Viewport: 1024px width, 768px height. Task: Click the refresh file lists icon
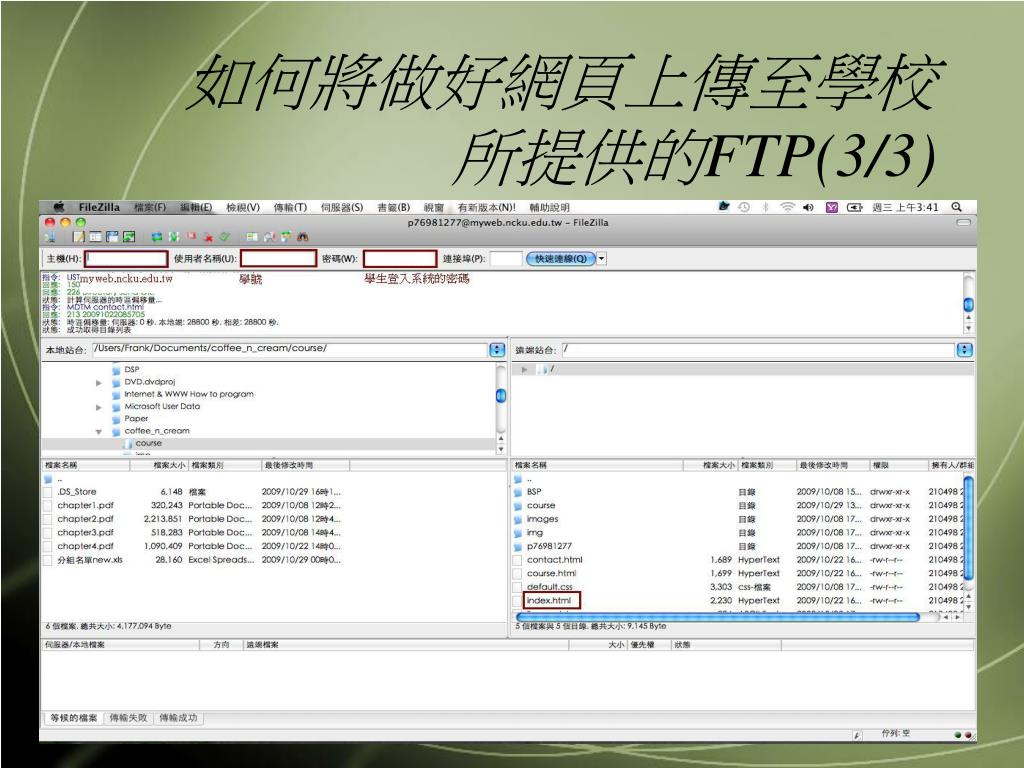(x=157, y=236)
